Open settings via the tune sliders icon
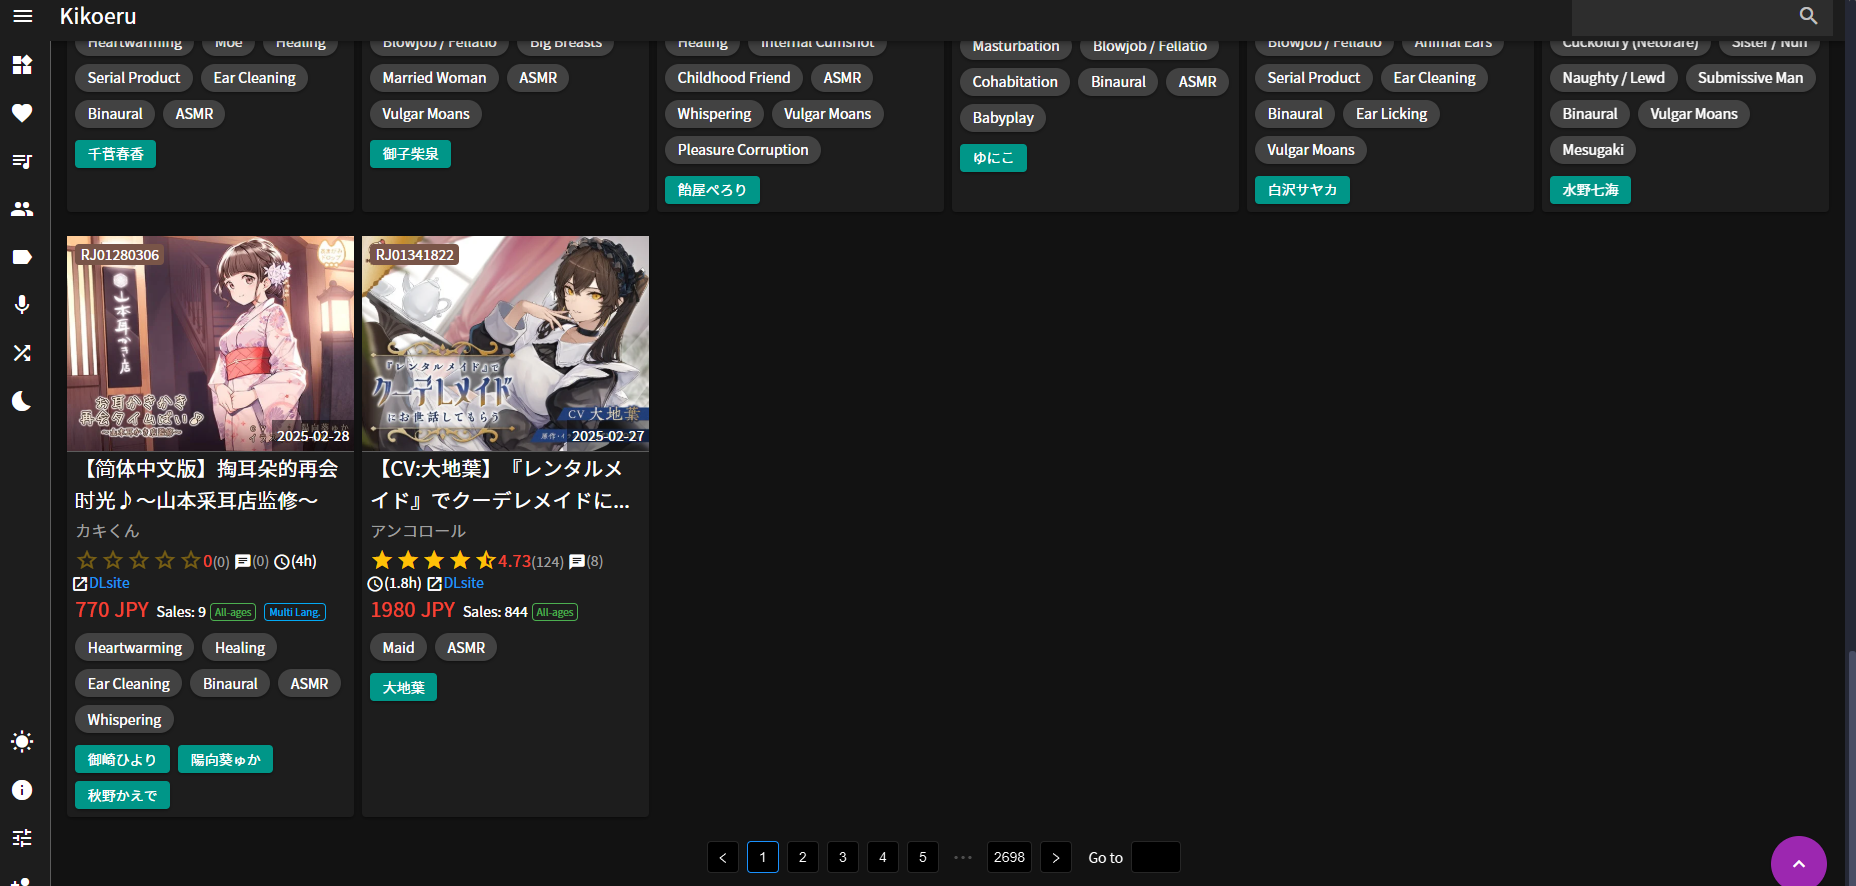 pyautogui.click(x=22, y=838)
